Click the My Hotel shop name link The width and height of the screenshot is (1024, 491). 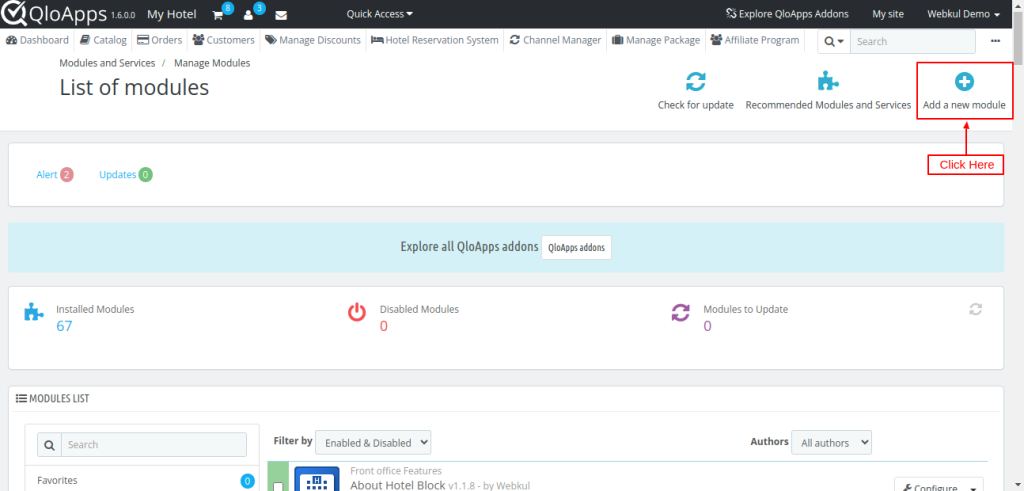pyautogui.click(x=172, y=14)
